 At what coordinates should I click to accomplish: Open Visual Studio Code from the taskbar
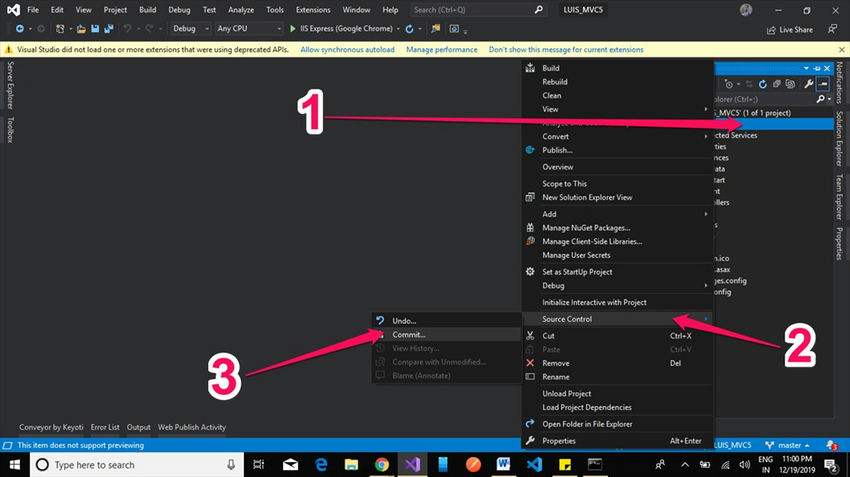pyautogui.click(x=534, y=465)
